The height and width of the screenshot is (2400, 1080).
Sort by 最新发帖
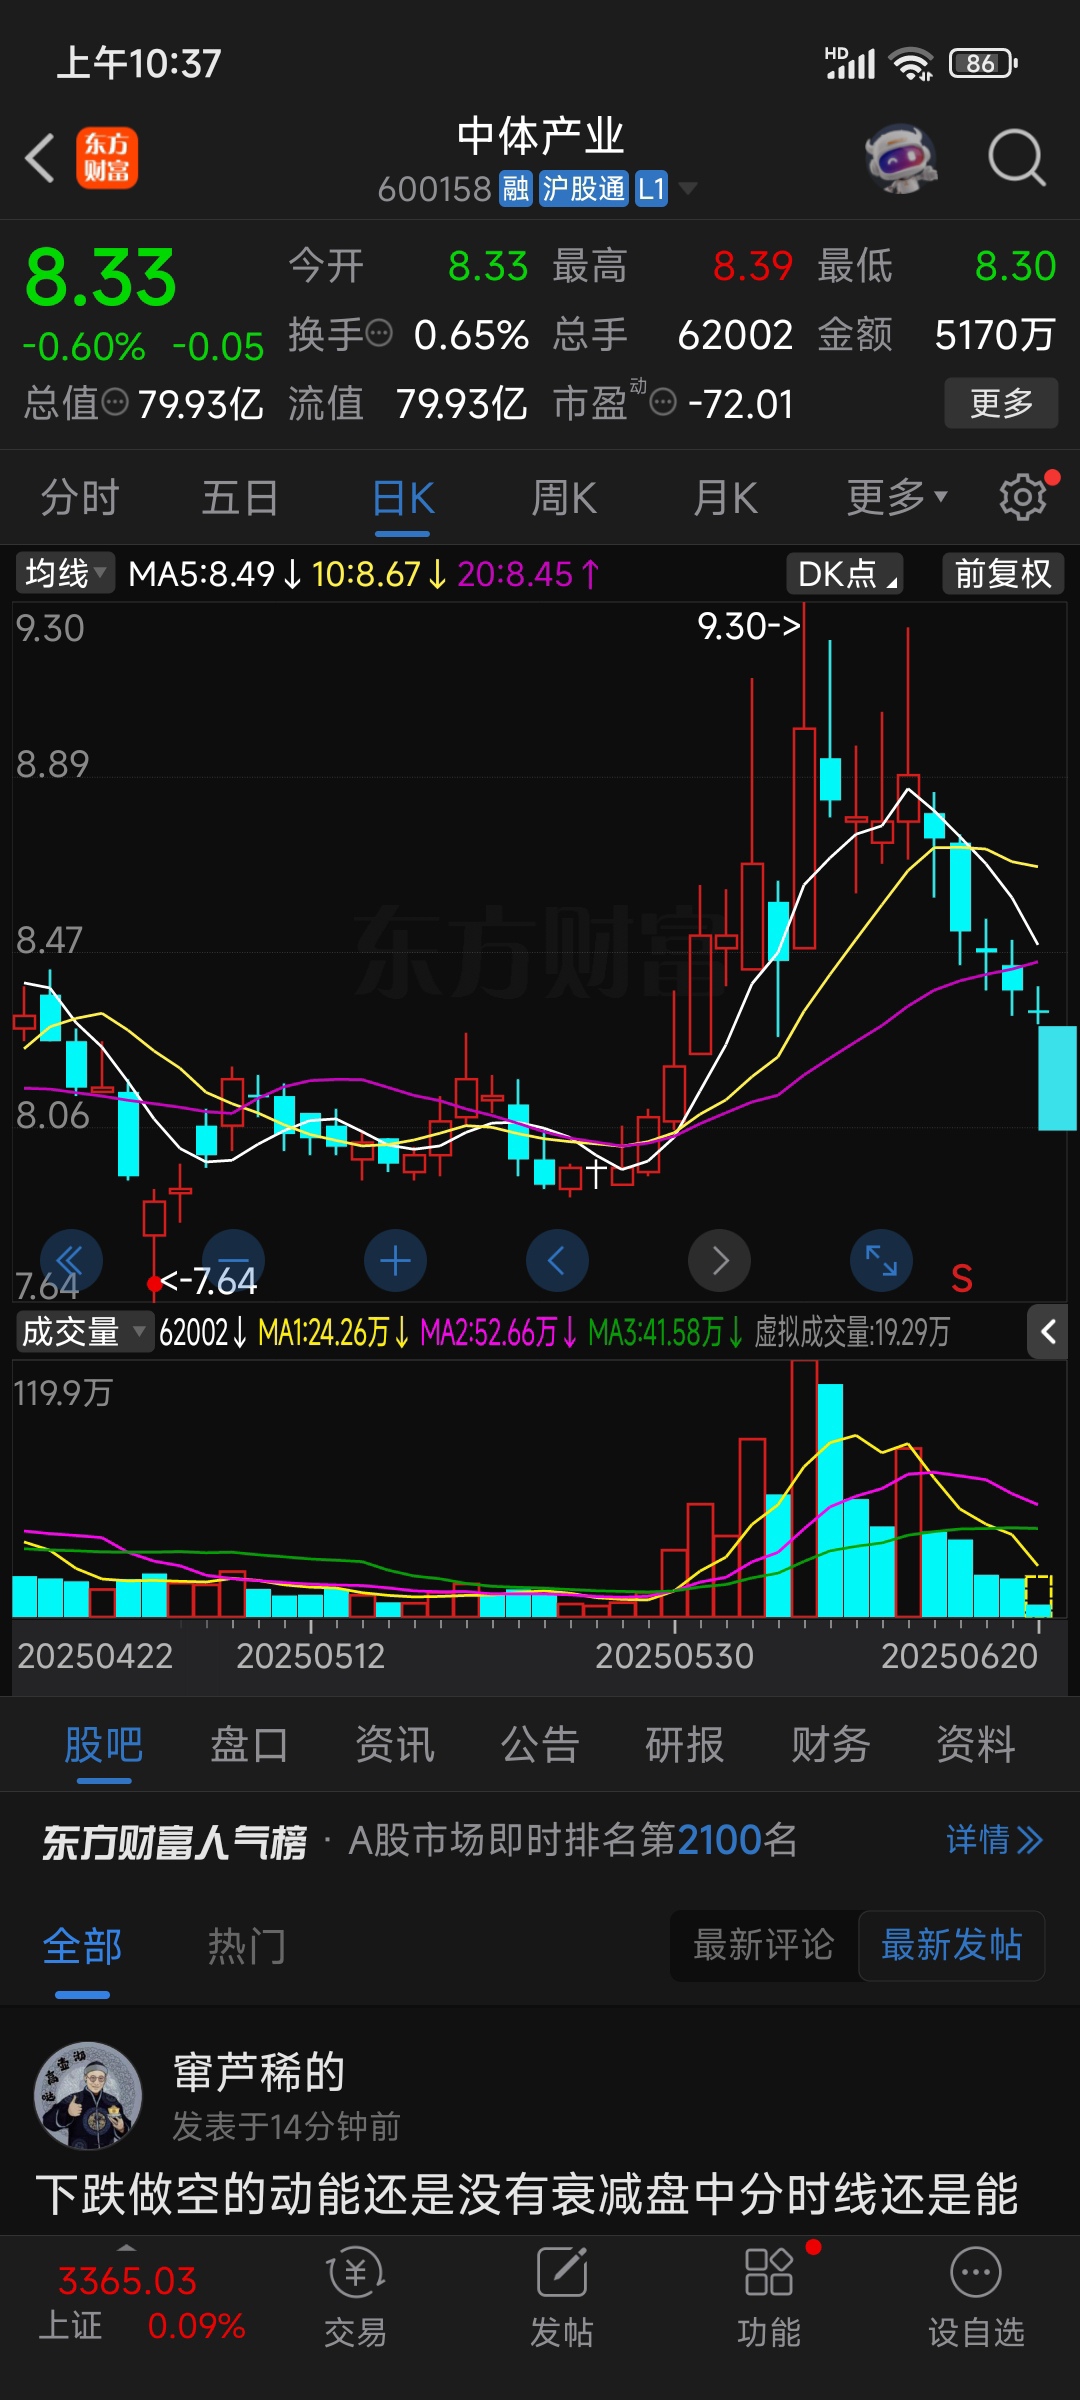(952, 1945)
